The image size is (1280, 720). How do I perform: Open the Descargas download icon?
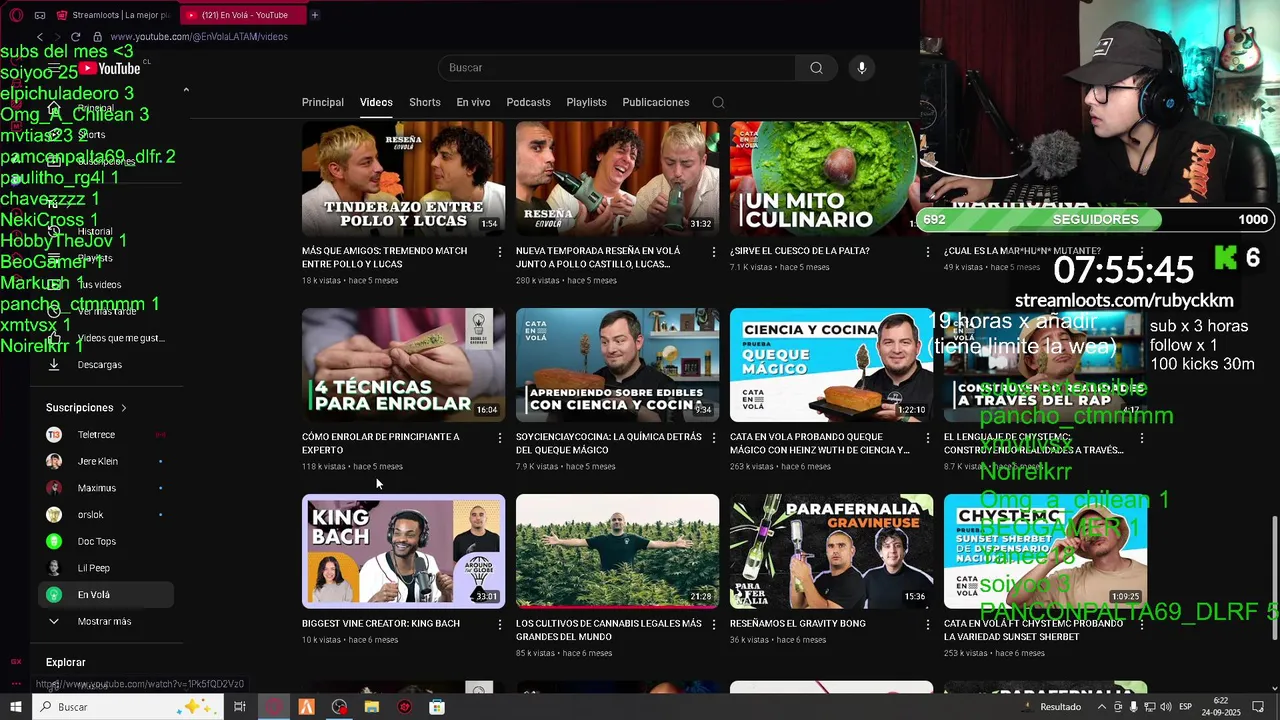[54, 365]
